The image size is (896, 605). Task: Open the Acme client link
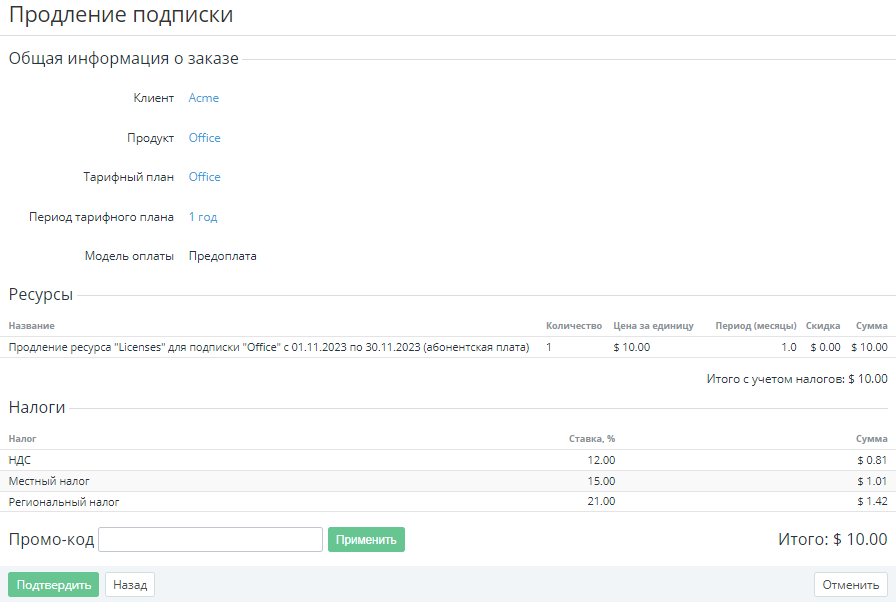click(x=203, y=98)
